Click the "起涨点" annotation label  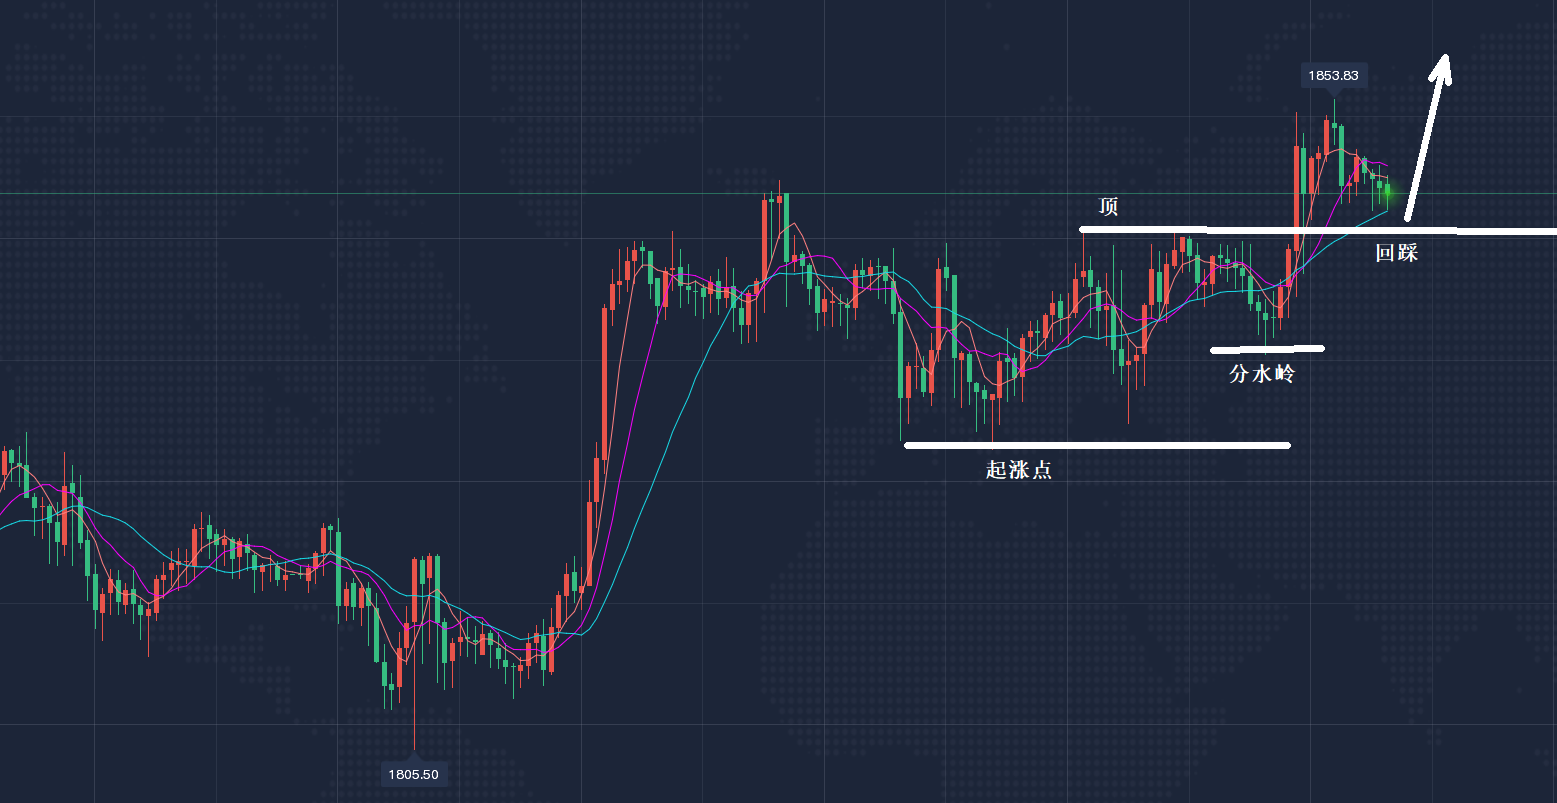pyautogui.click(x=1018, y=470)
